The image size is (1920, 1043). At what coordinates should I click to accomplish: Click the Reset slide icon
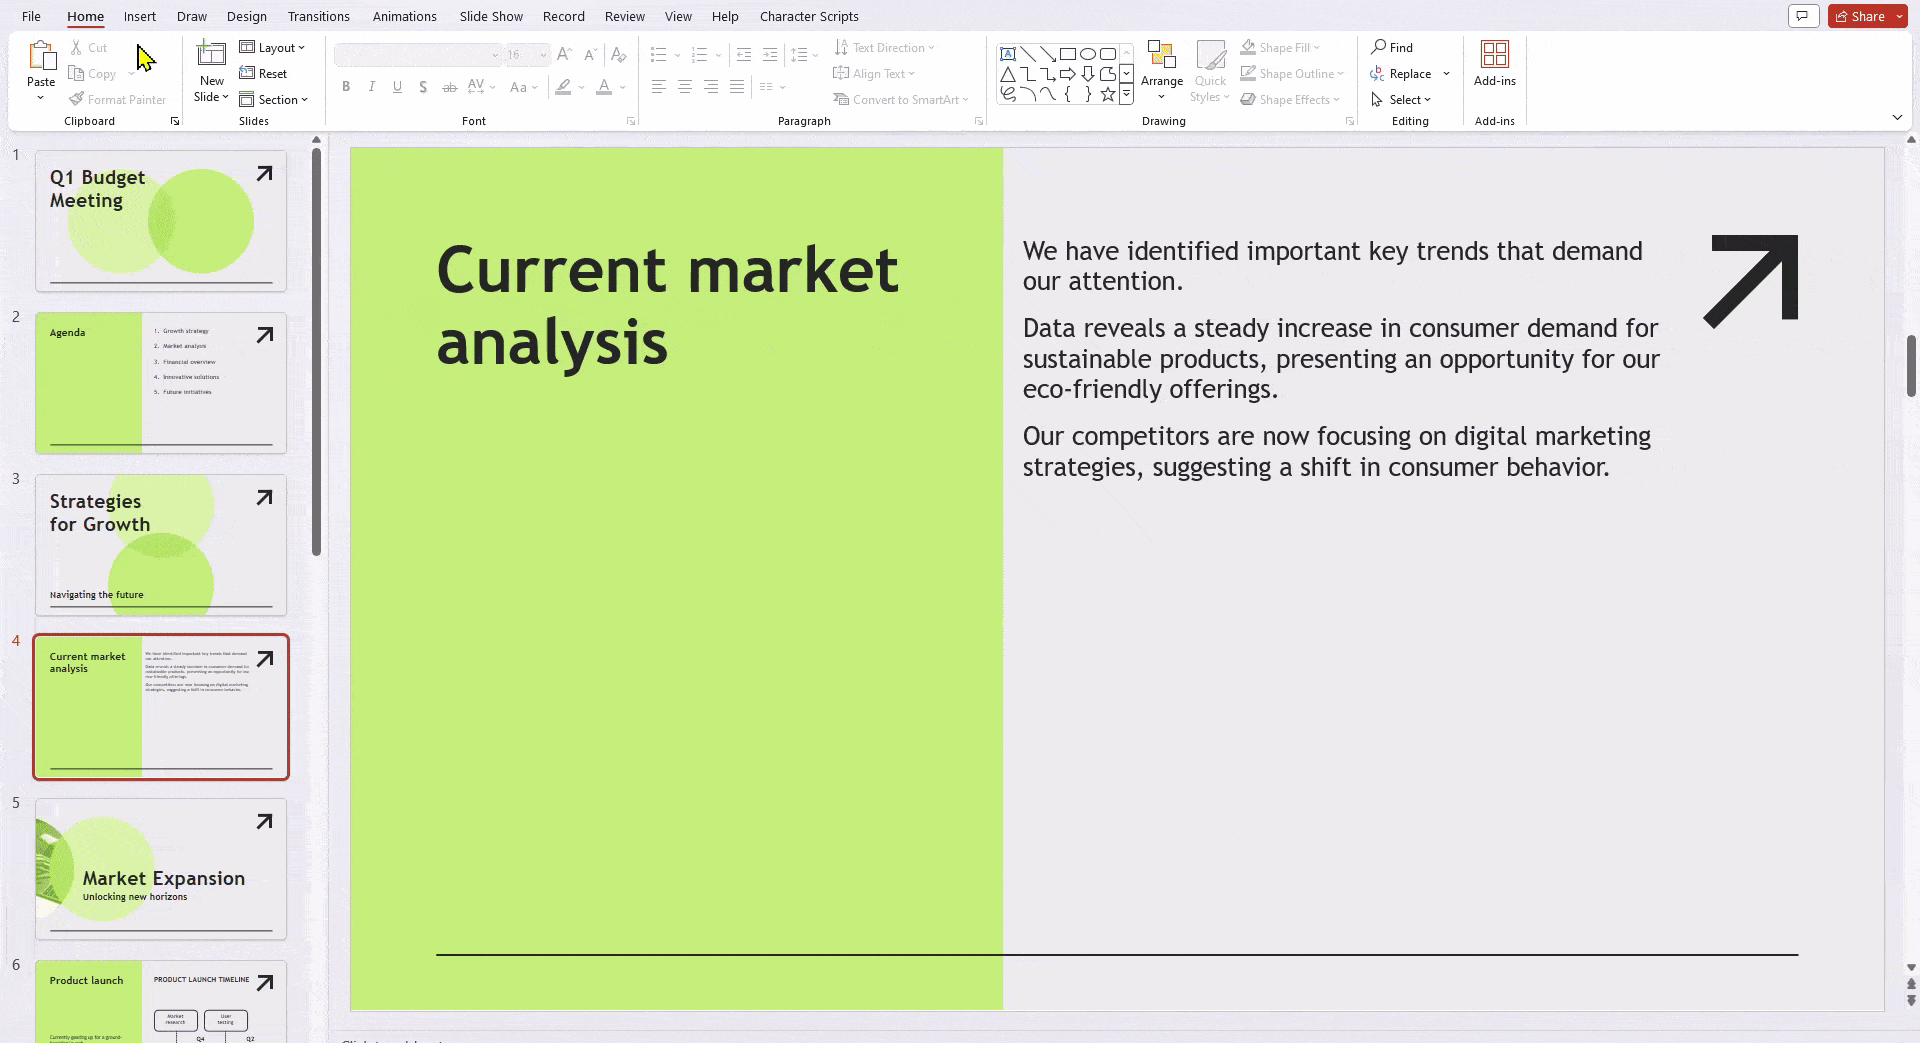(x=247, y=73)
